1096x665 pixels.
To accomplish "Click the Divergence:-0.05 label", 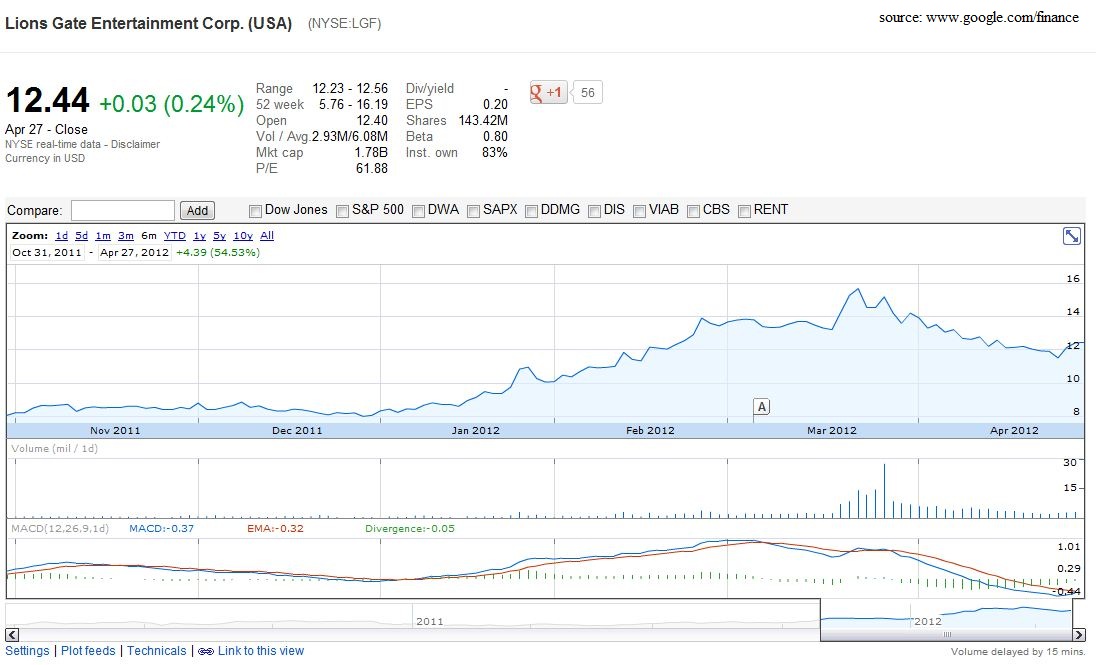I will (410, 529).
